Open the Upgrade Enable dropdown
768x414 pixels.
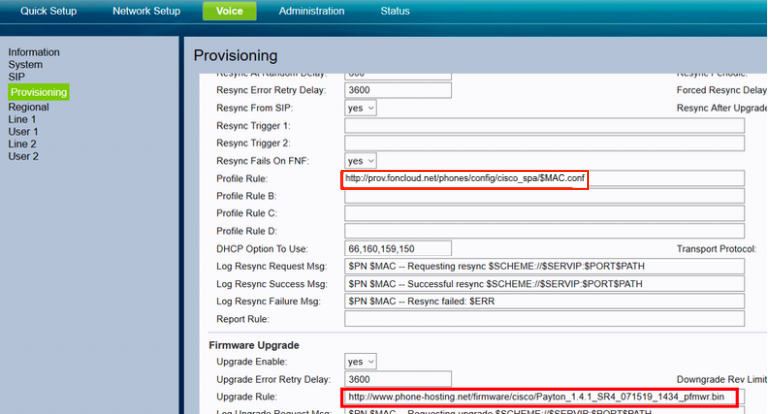point(360,362)
